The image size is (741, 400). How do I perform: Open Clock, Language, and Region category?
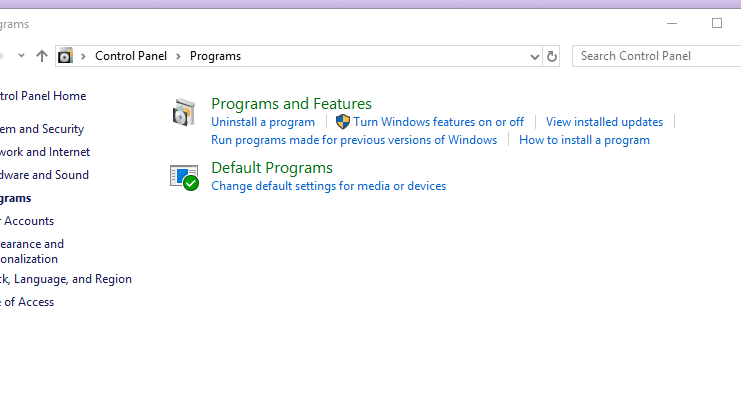[66, 279]
